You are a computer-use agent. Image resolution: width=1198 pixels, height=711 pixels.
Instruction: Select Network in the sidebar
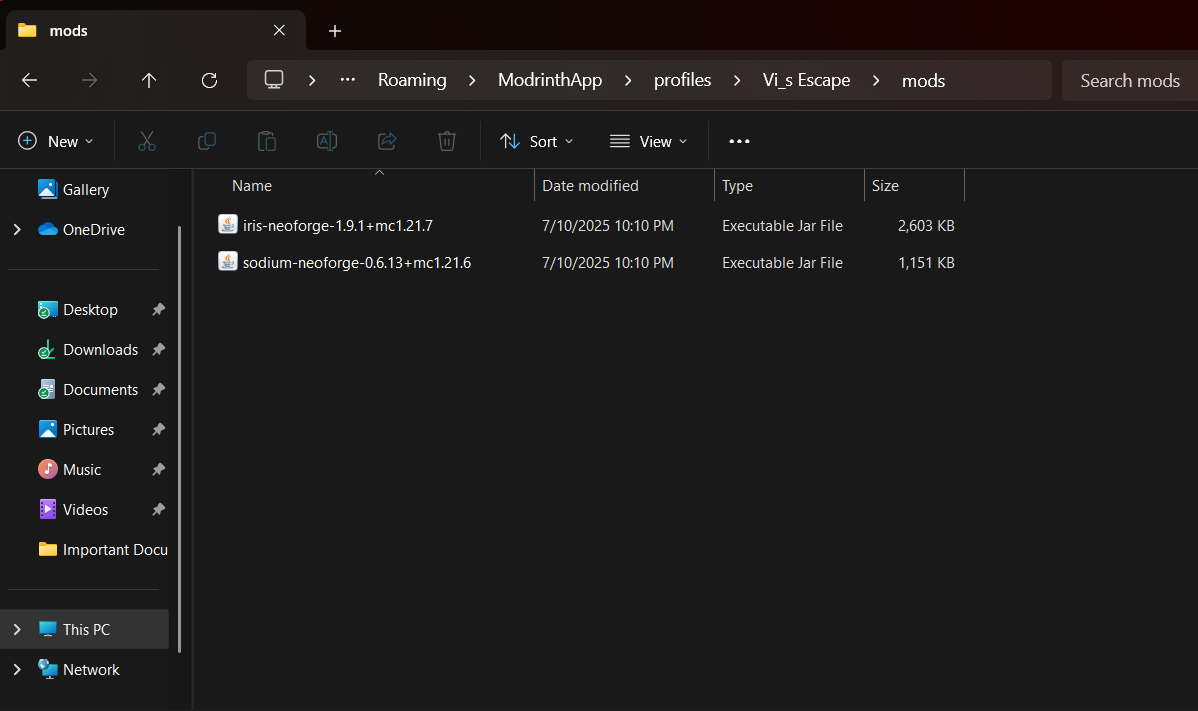pos(91,669)
